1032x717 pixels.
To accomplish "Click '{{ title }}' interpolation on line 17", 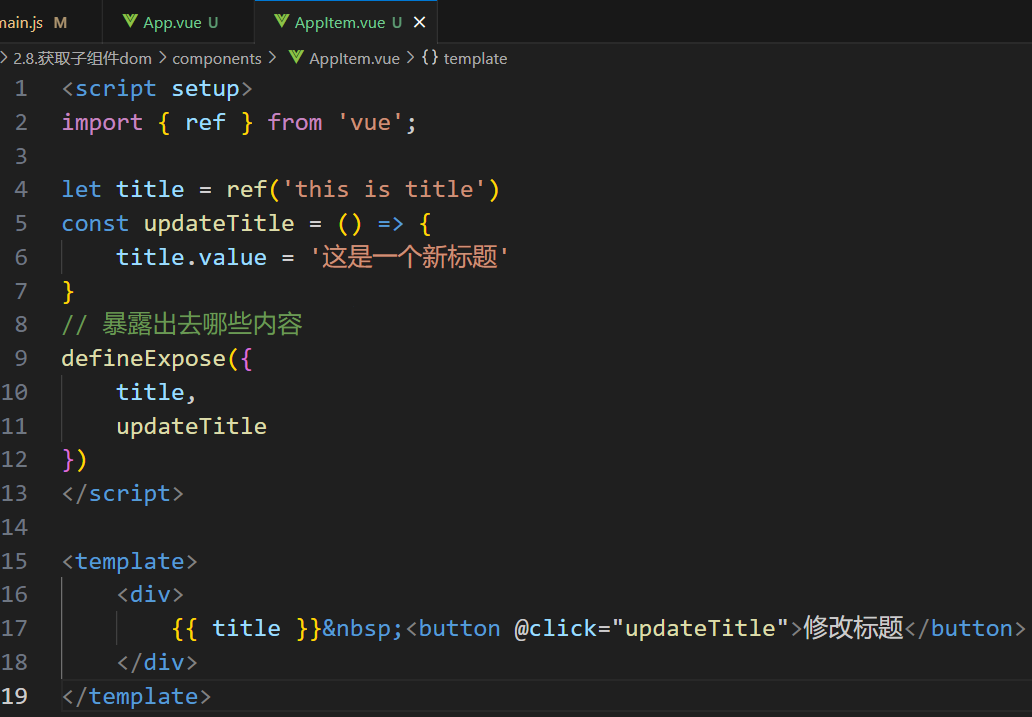I will tap(247, 628).
